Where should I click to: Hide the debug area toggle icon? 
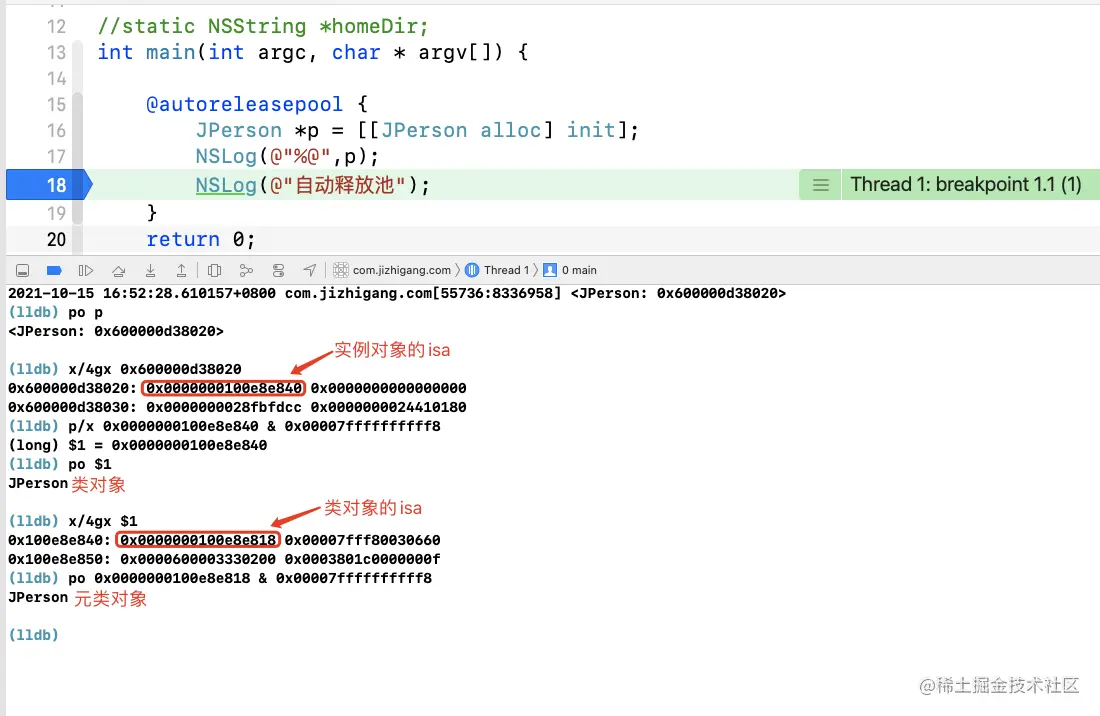coord(22,270)
